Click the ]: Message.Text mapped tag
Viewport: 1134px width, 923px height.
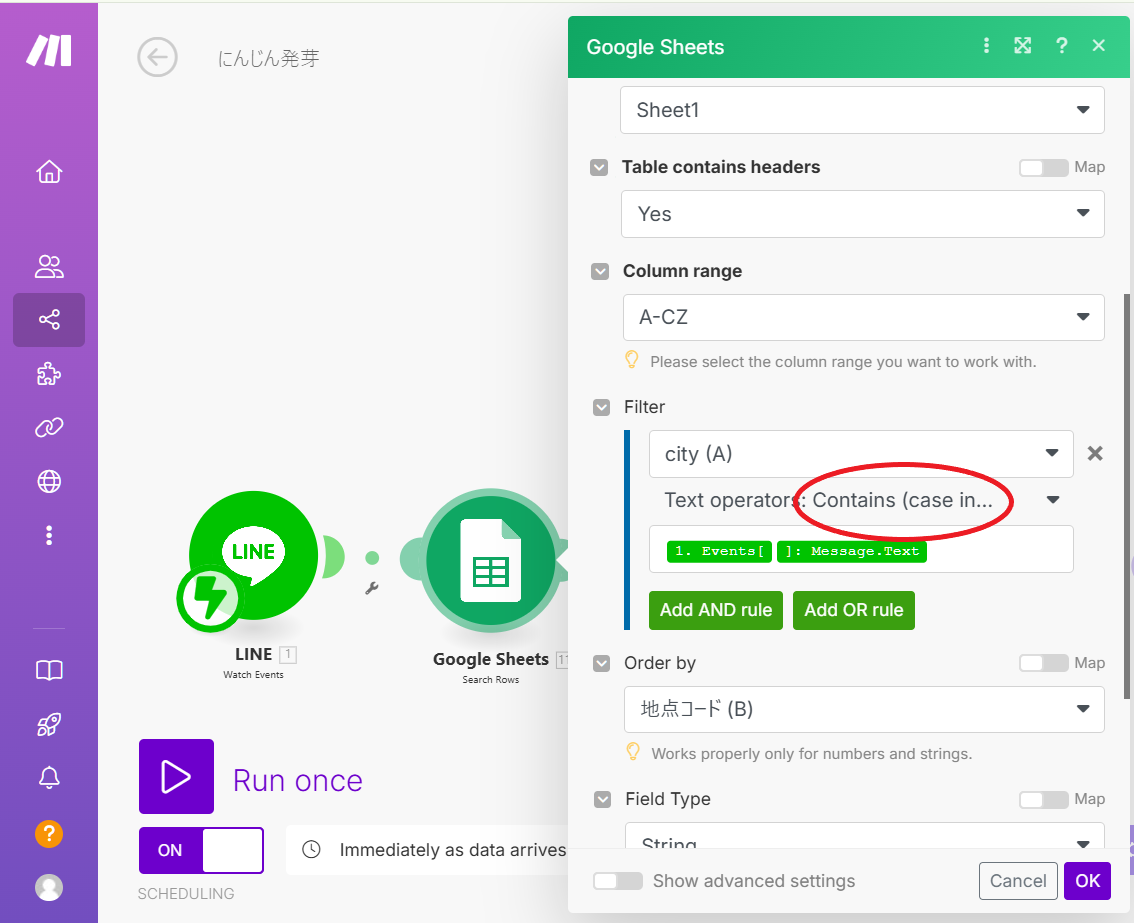coord(852,551)
